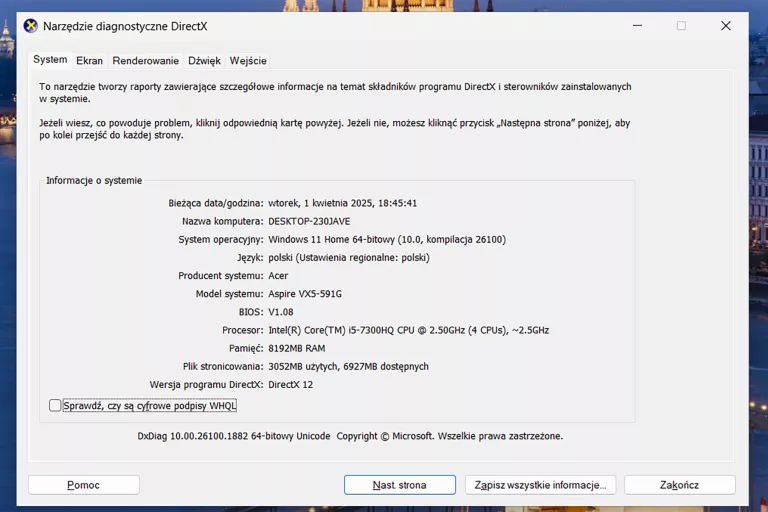The image size is (768, 512).
Task: Click the DirectX diagnostic tool title icon
Action: coord(30,26)
